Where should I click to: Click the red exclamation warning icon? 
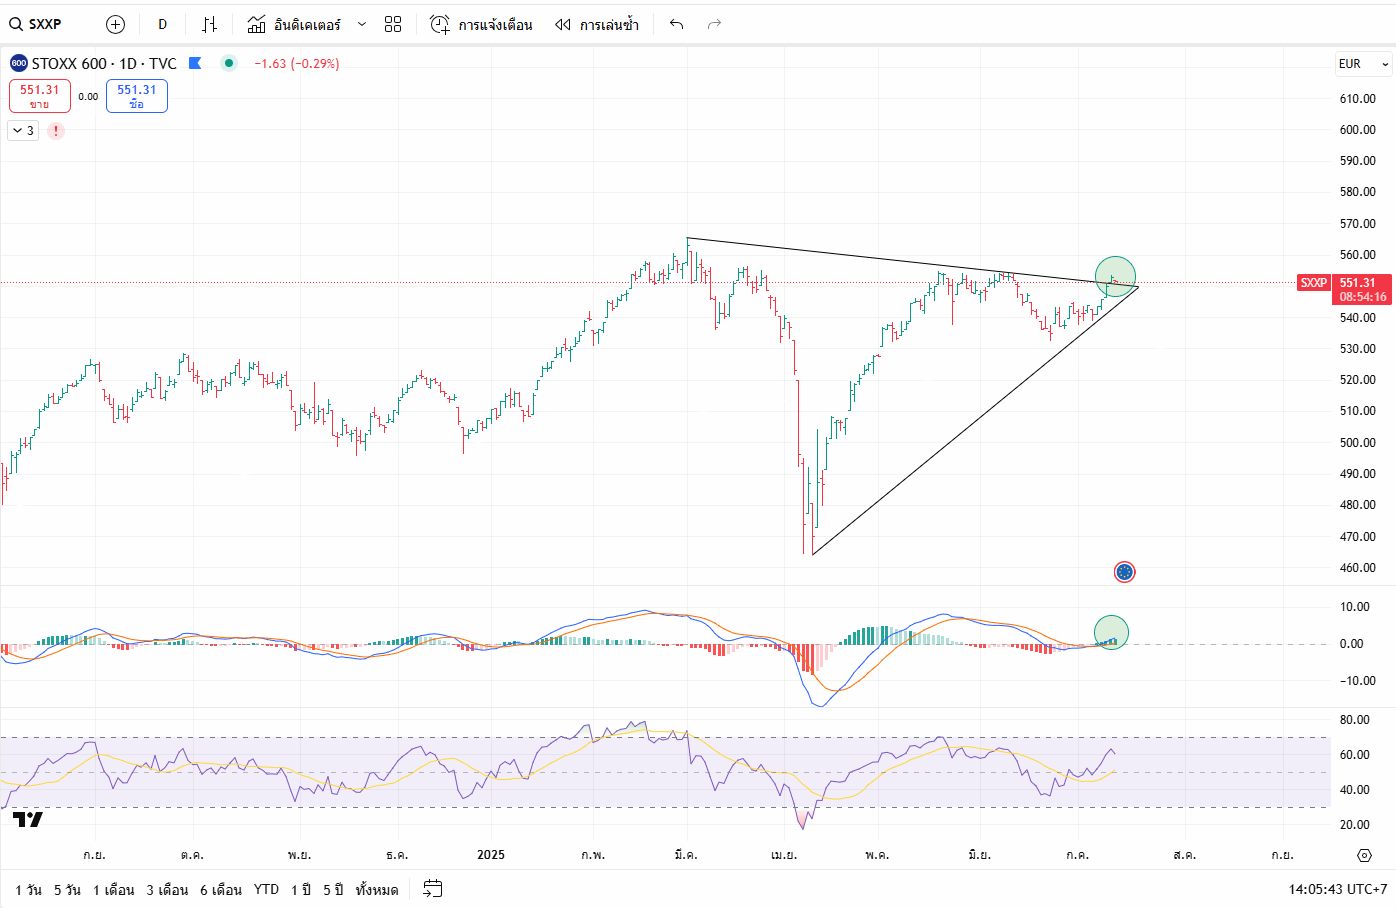(x=56, y=131)
